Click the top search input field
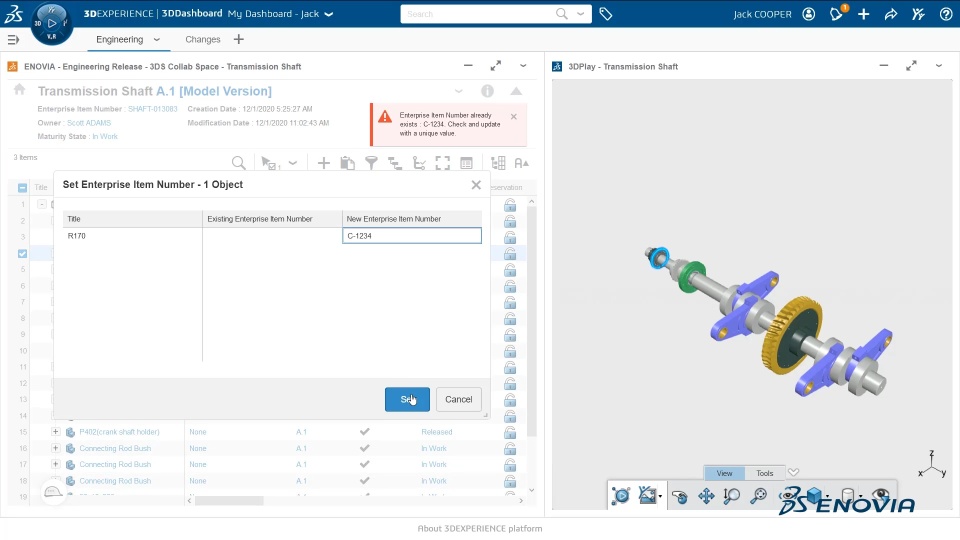Viewport: 960px width, 540px height. [478, 13]
